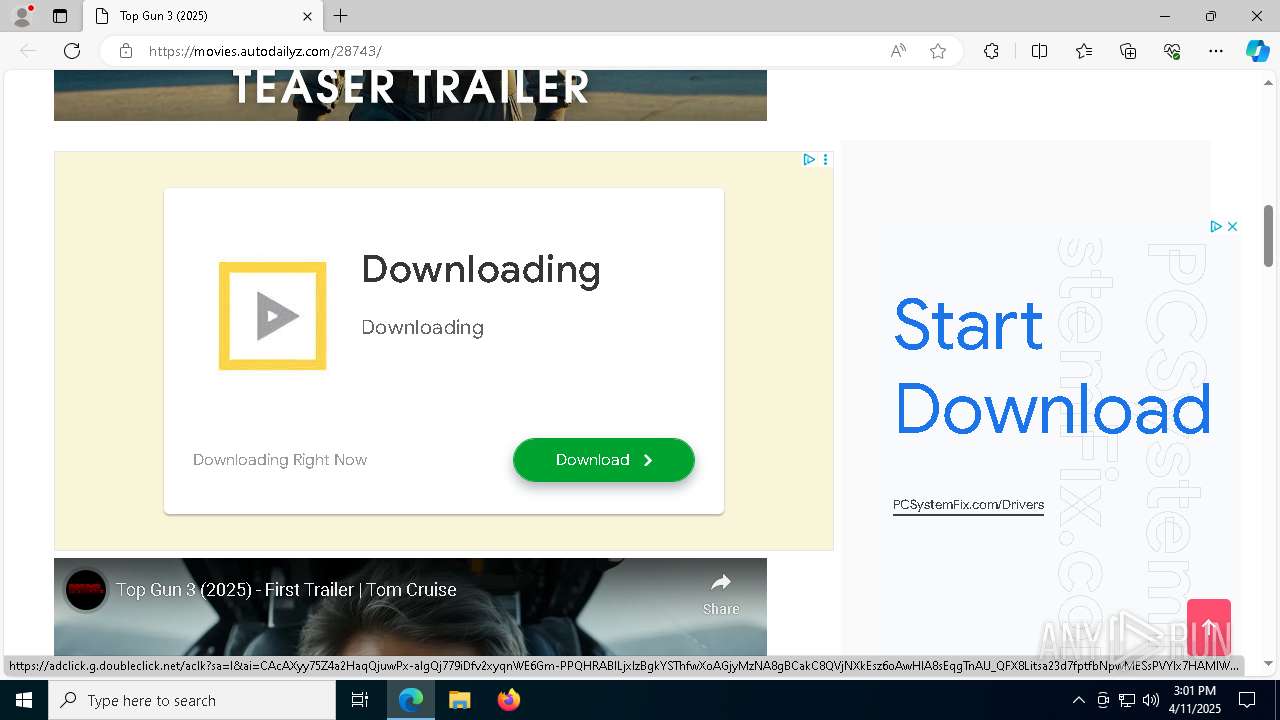Image resolution: width=1280 pixels, height=720 pixels.
Task: Open Task View on taskbar
Action: [360, 700]
